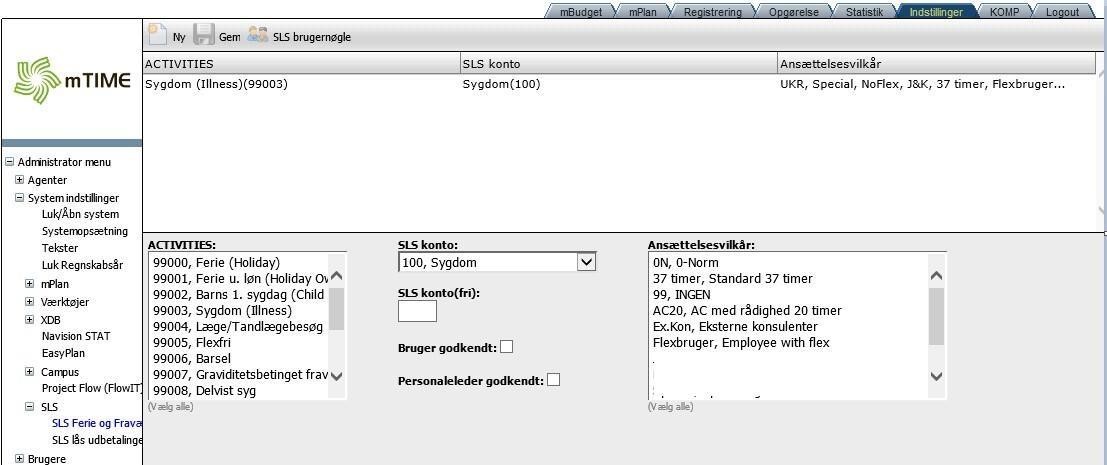1107x465 pixels.
Task: Open Luk/Åbn system in sidebar
Action: point(80,214)
